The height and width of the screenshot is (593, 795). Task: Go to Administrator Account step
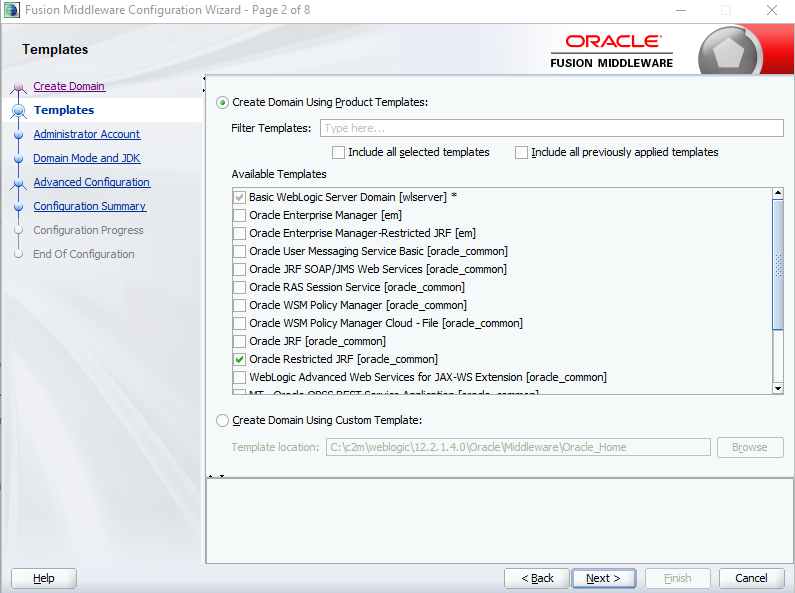87,134
